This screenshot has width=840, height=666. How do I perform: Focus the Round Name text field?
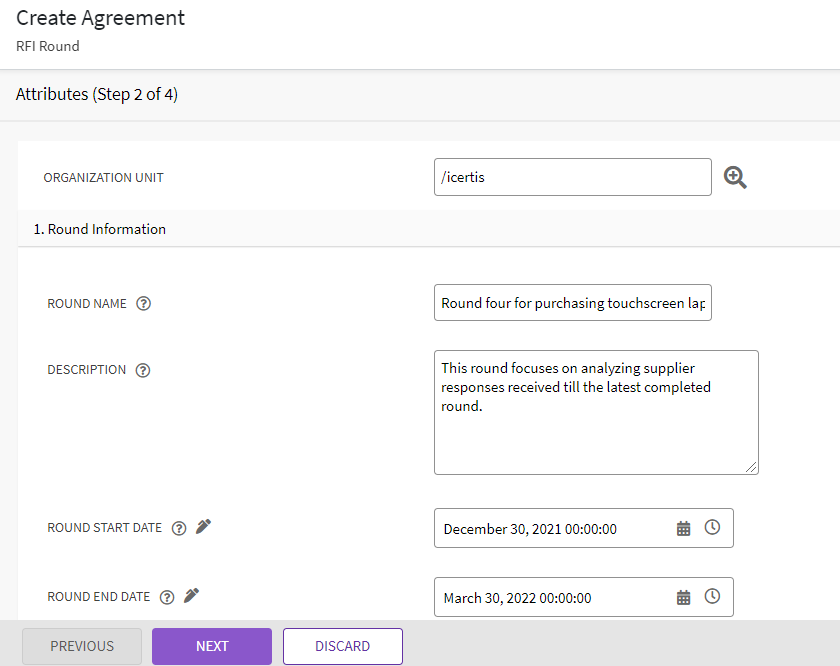[572, 303]
